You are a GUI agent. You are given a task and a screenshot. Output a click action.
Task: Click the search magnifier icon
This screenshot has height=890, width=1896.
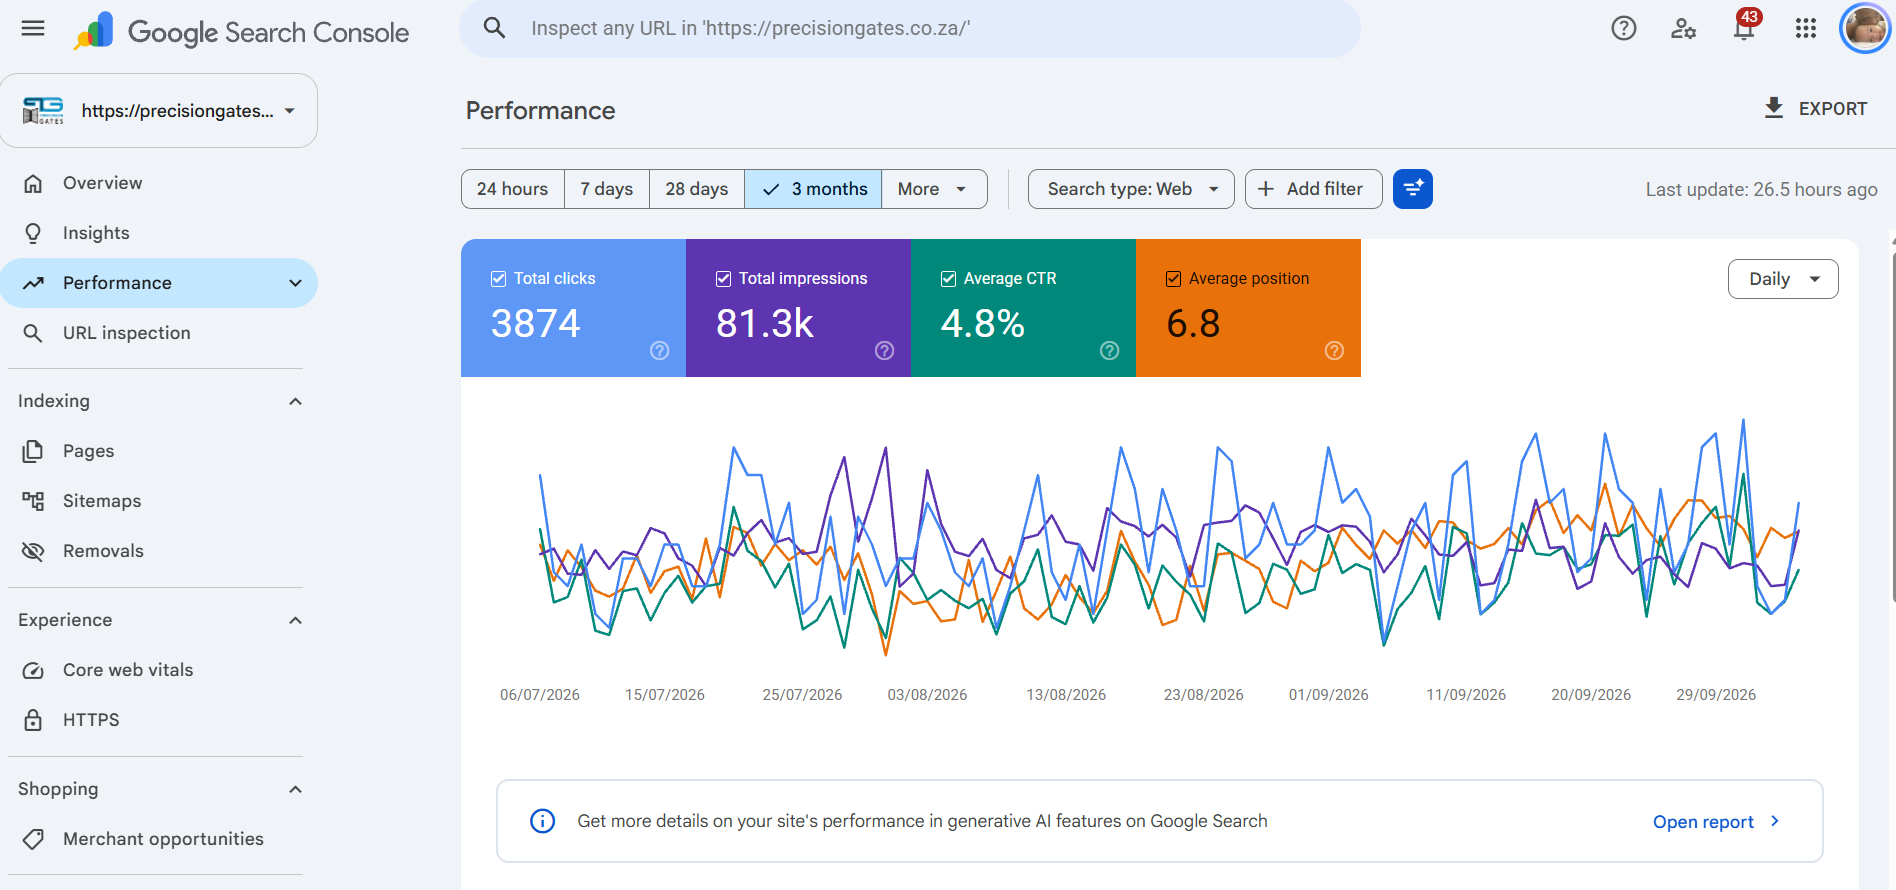tap(494, 28)
